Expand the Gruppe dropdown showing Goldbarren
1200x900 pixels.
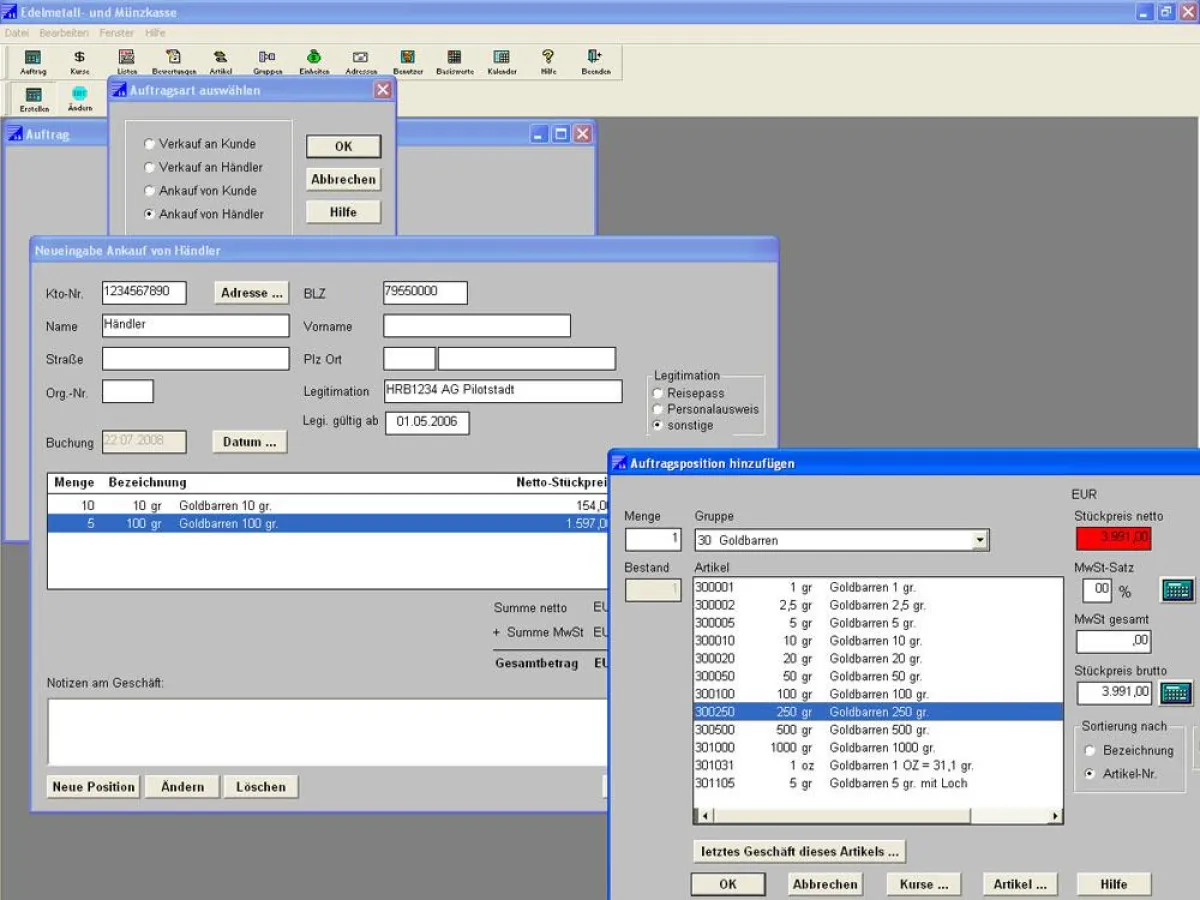[980, 541]
